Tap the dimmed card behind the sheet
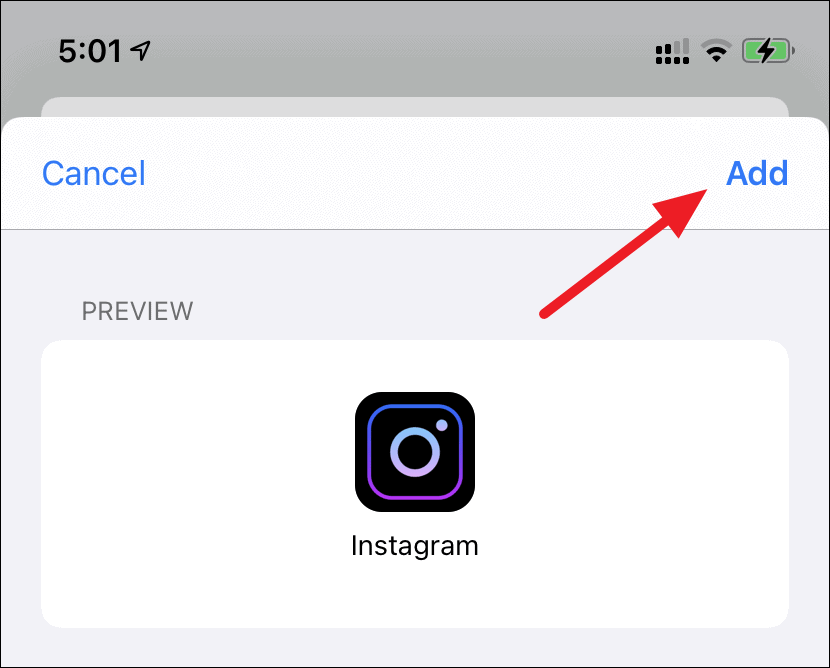 (415, 106)
